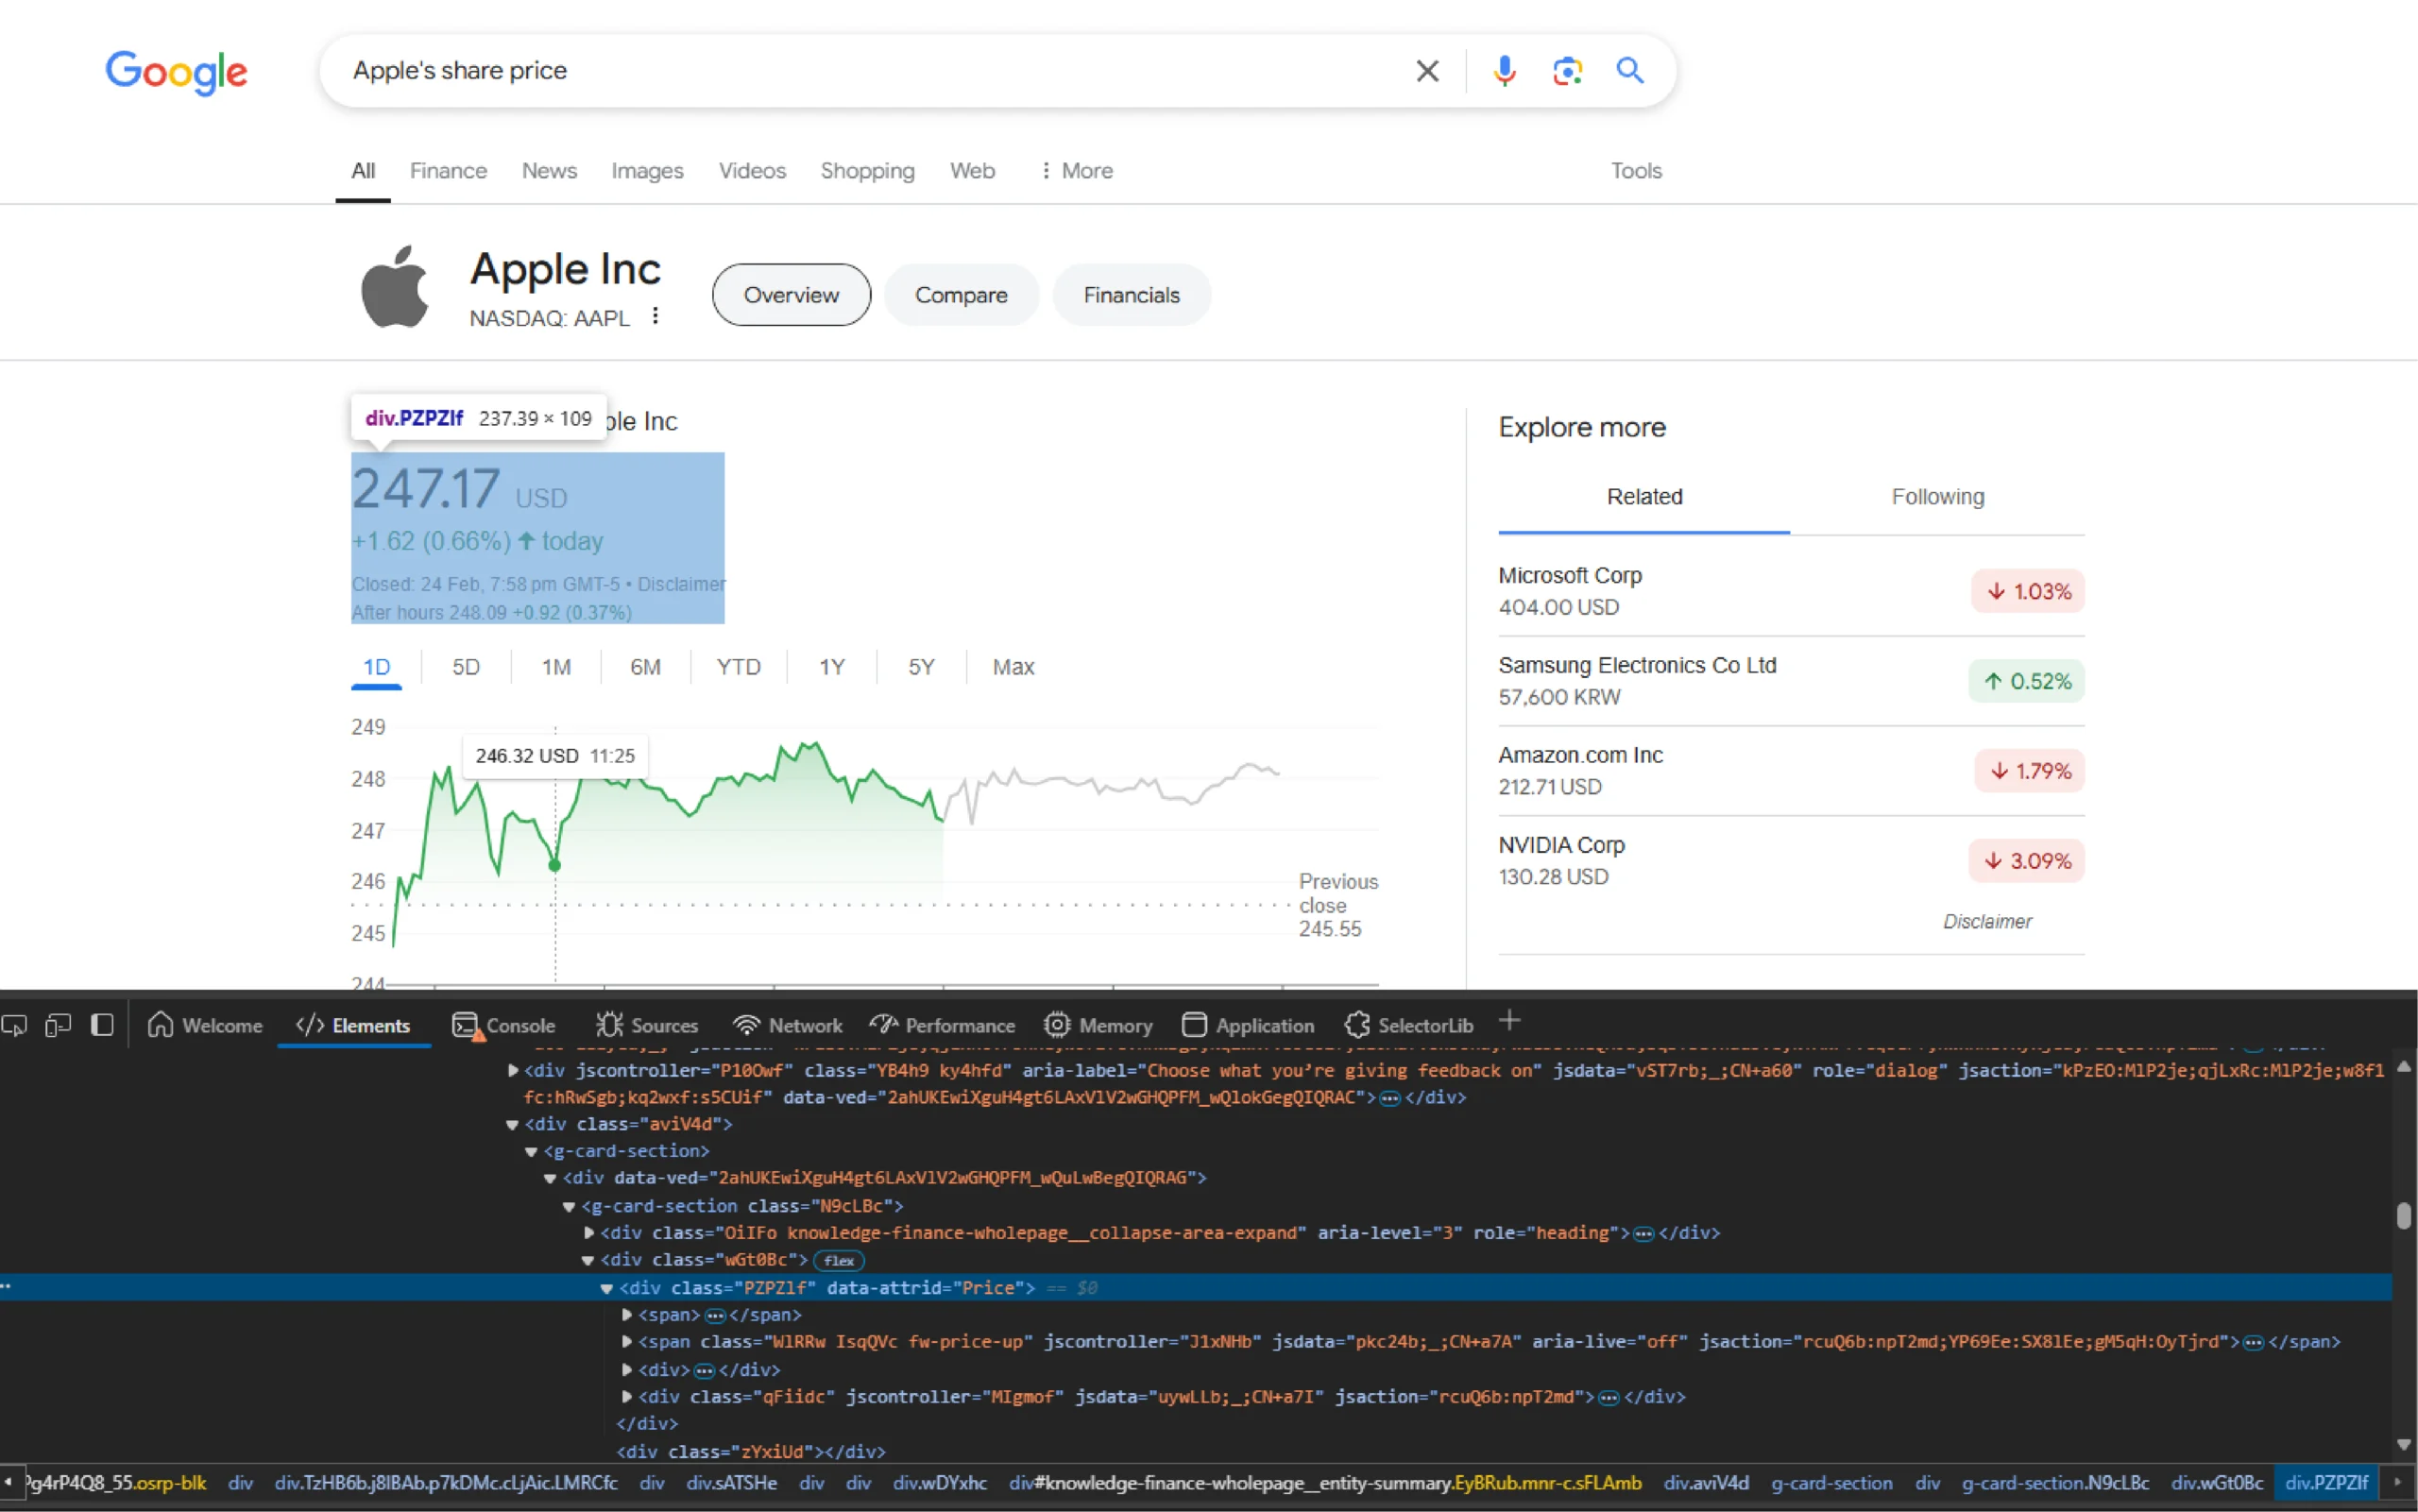Click the green chart point at 11:25
This screenshot has width=2418, height=1512.
(555, 865)
